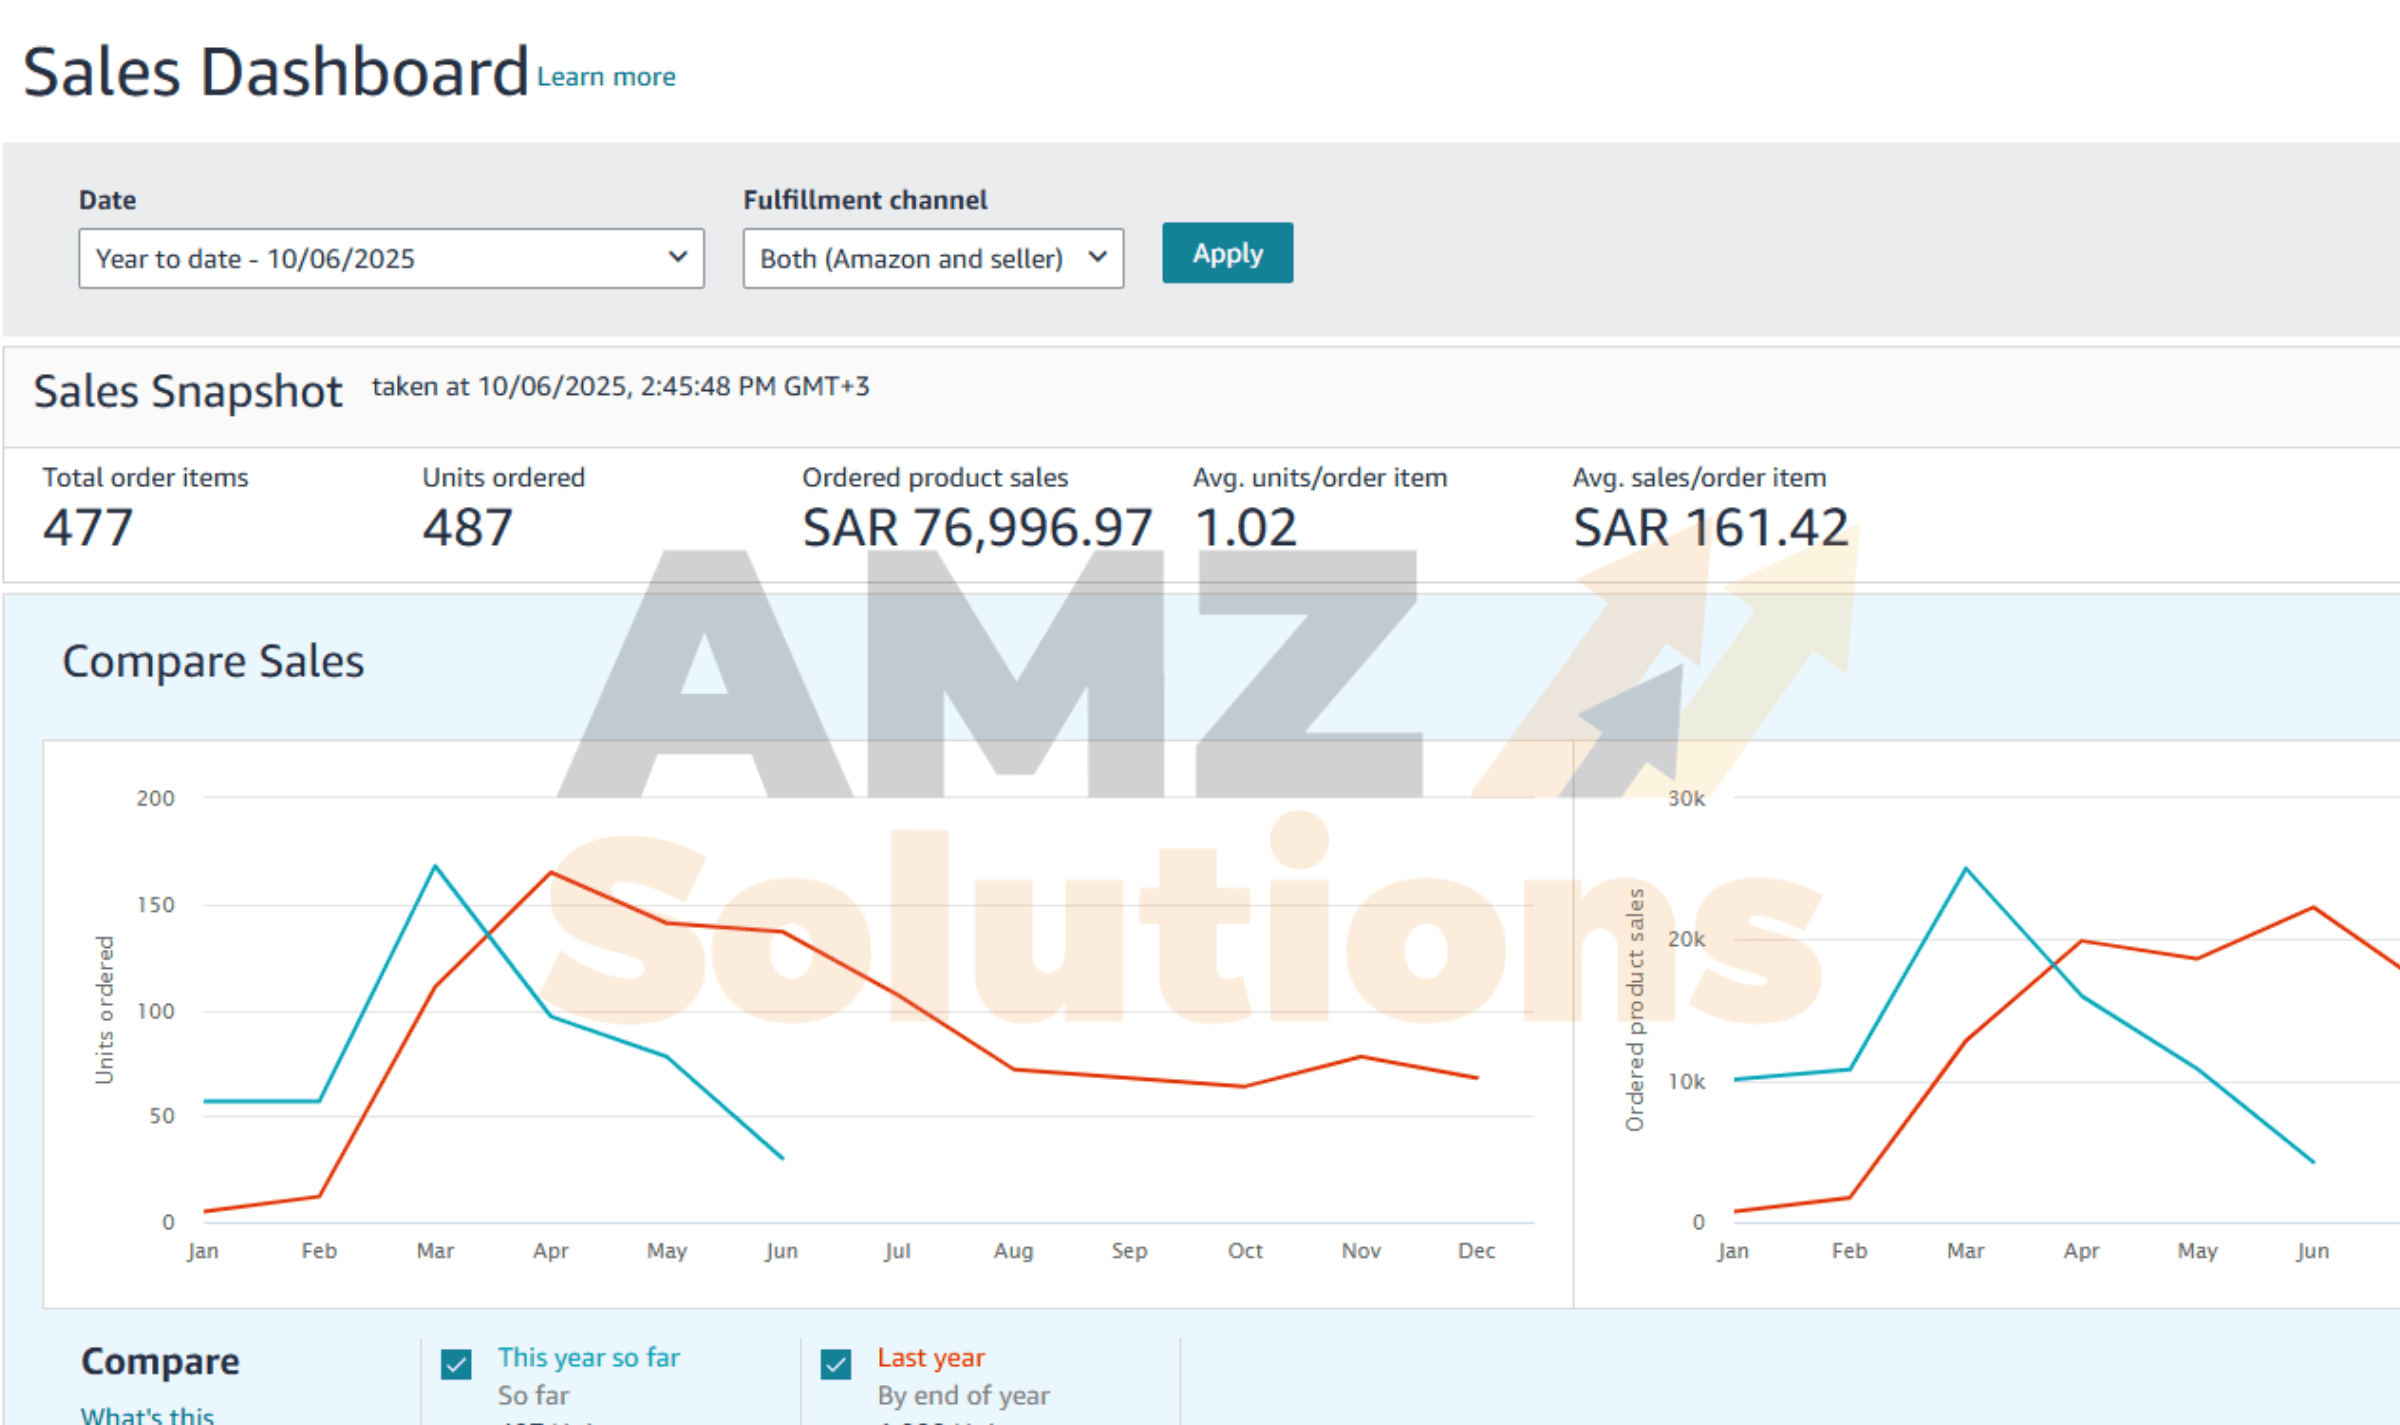Click the chevron arrow in the Date selector

coord(678,257)
